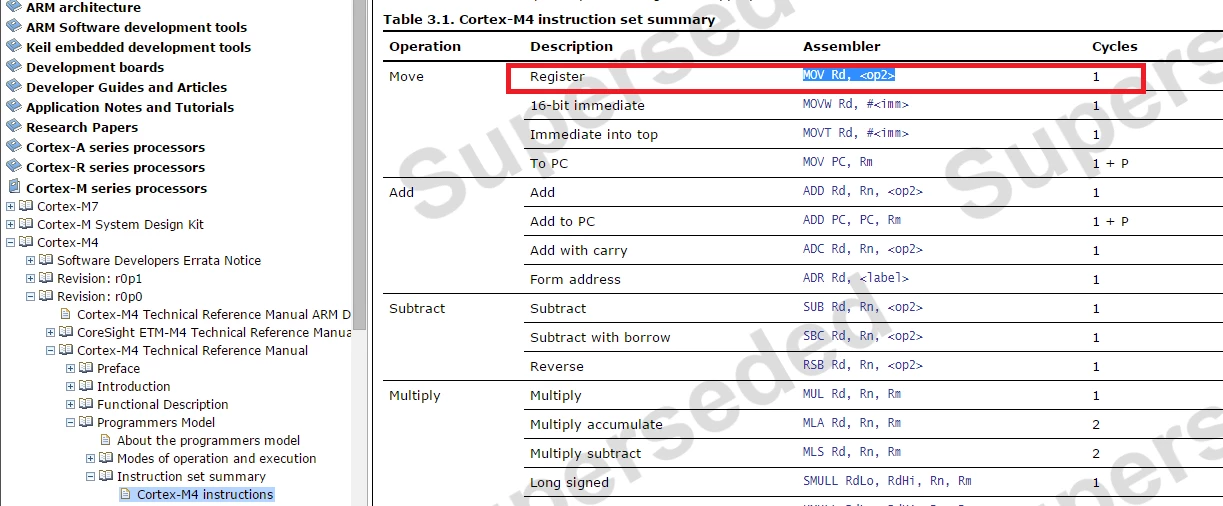Collapse the Programmers Model node
This screenshot has height=506, width=1223.
click(71, 423)
